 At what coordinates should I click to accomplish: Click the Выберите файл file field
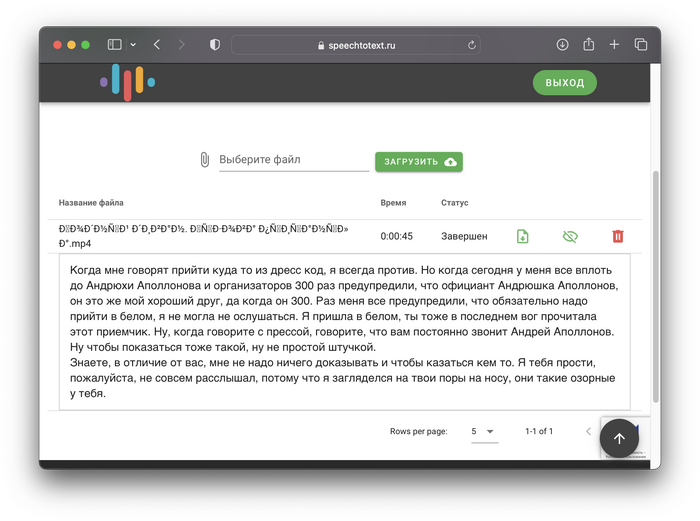(294, 160)
